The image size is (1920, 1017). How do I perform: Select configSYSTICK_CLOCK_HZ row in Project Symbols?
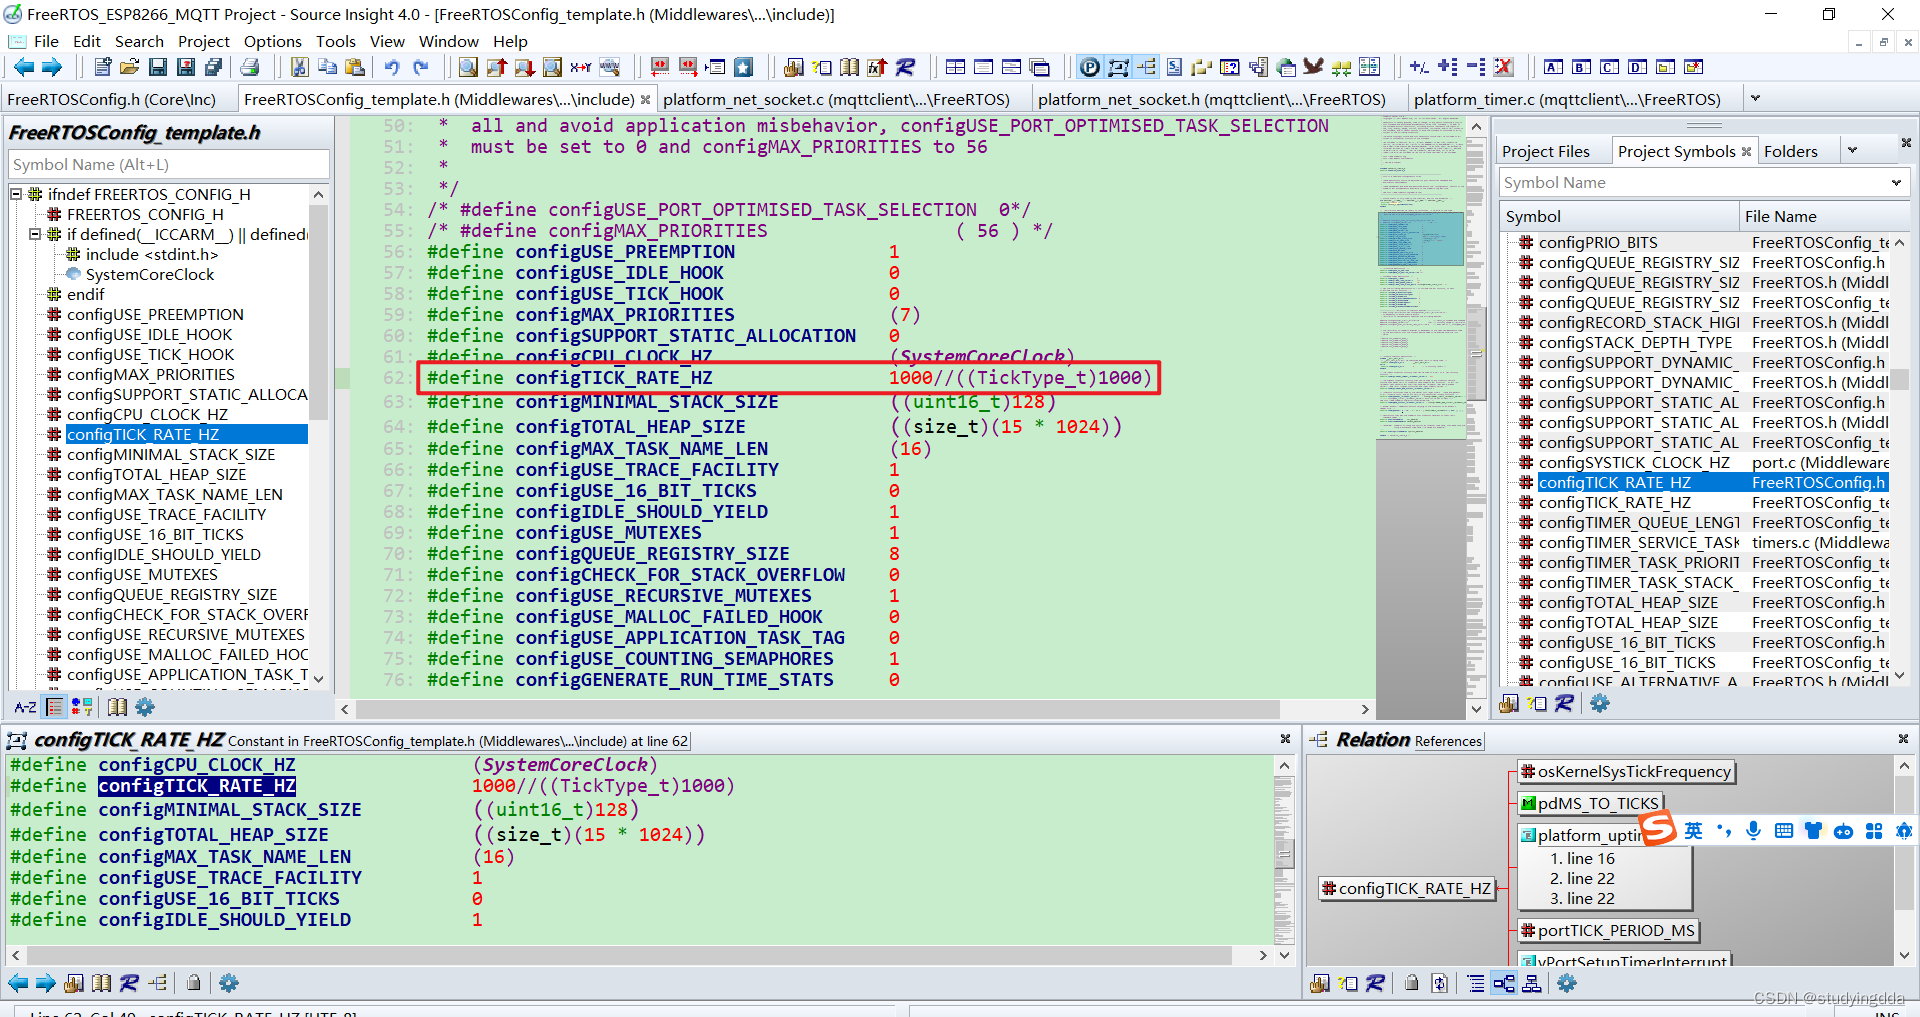coord(1703,462)
